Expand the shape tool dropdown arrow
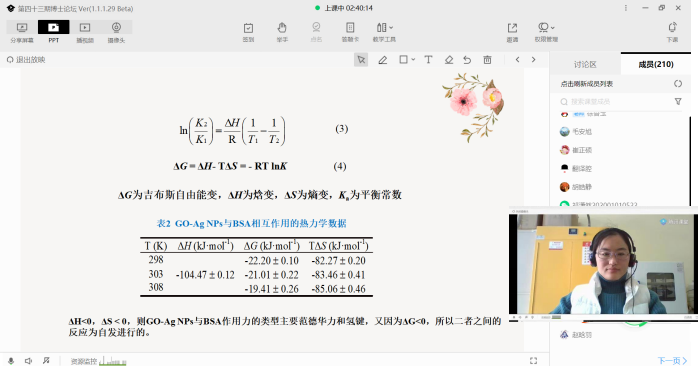This screenshot has width=699, height=366. (413, 59)
